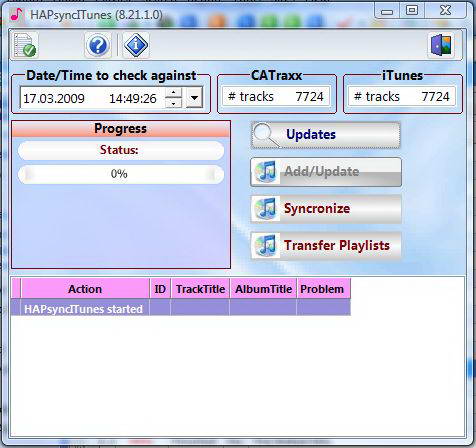Image resolution: width=476 pixels, height=448 pixels.
Task: Close the HAPsyncITunes window
Action: click(446, 11)
